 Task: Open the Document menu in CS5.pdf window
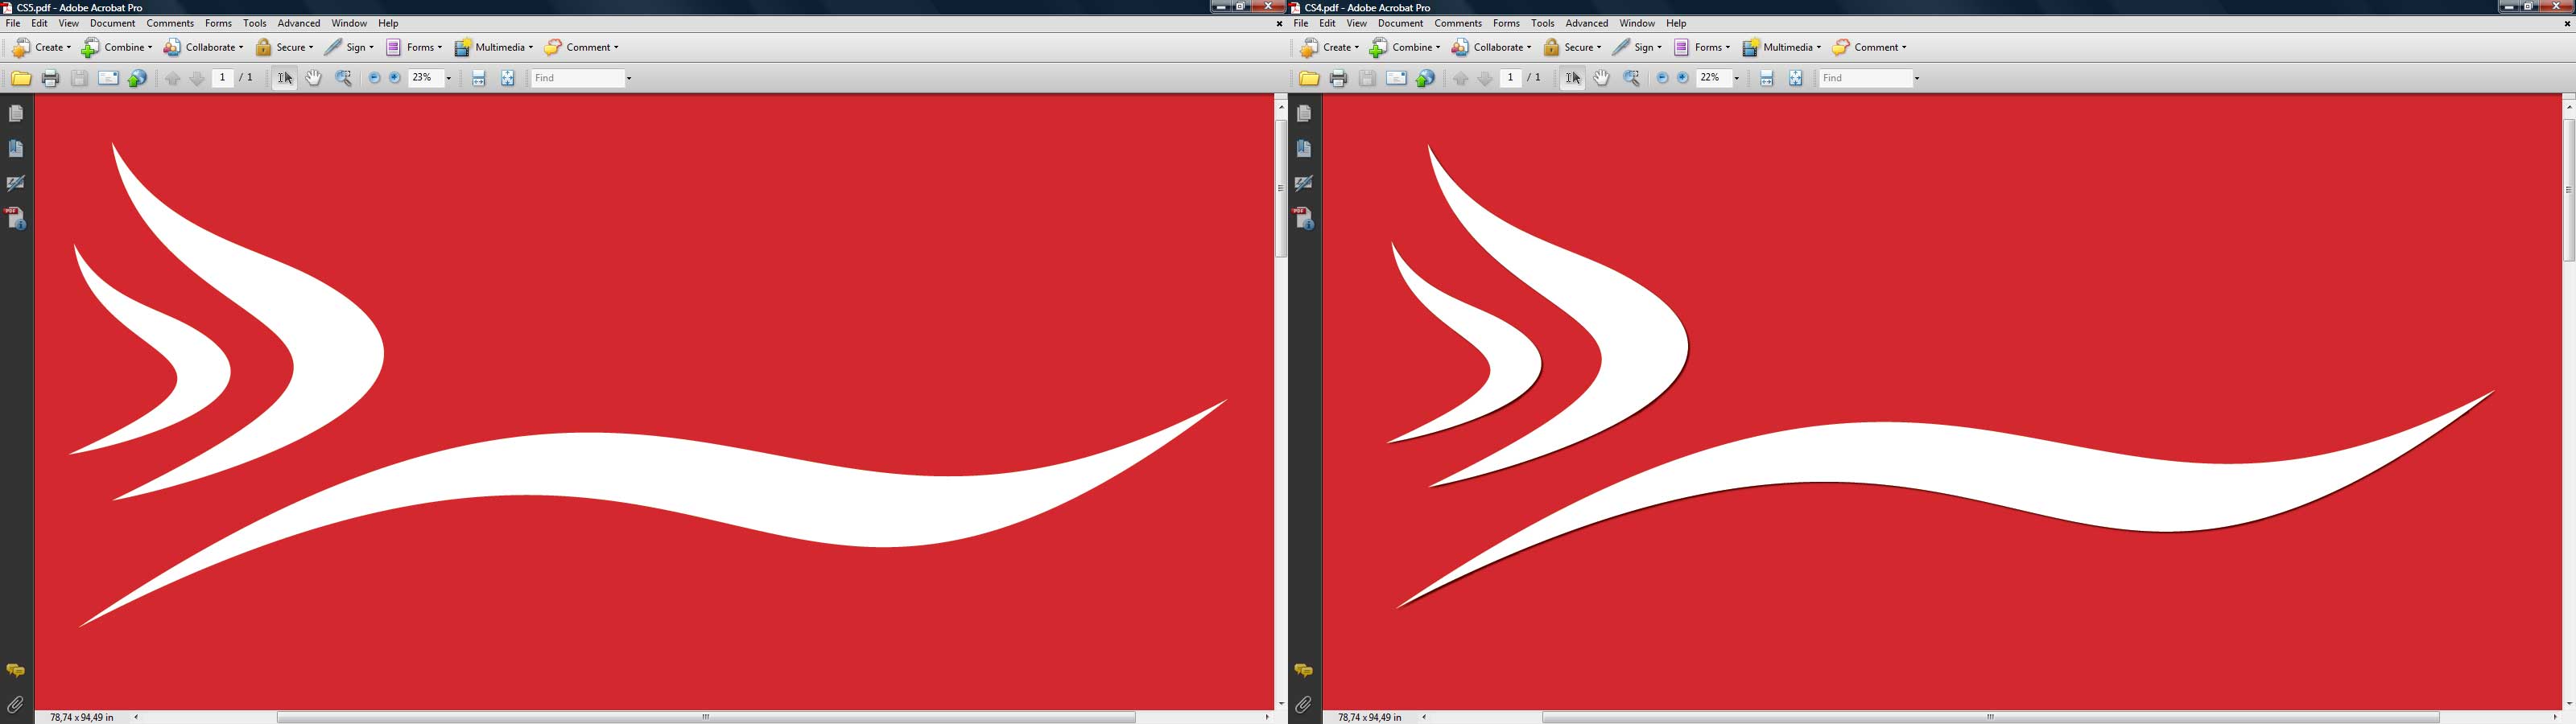pos(112,23)
